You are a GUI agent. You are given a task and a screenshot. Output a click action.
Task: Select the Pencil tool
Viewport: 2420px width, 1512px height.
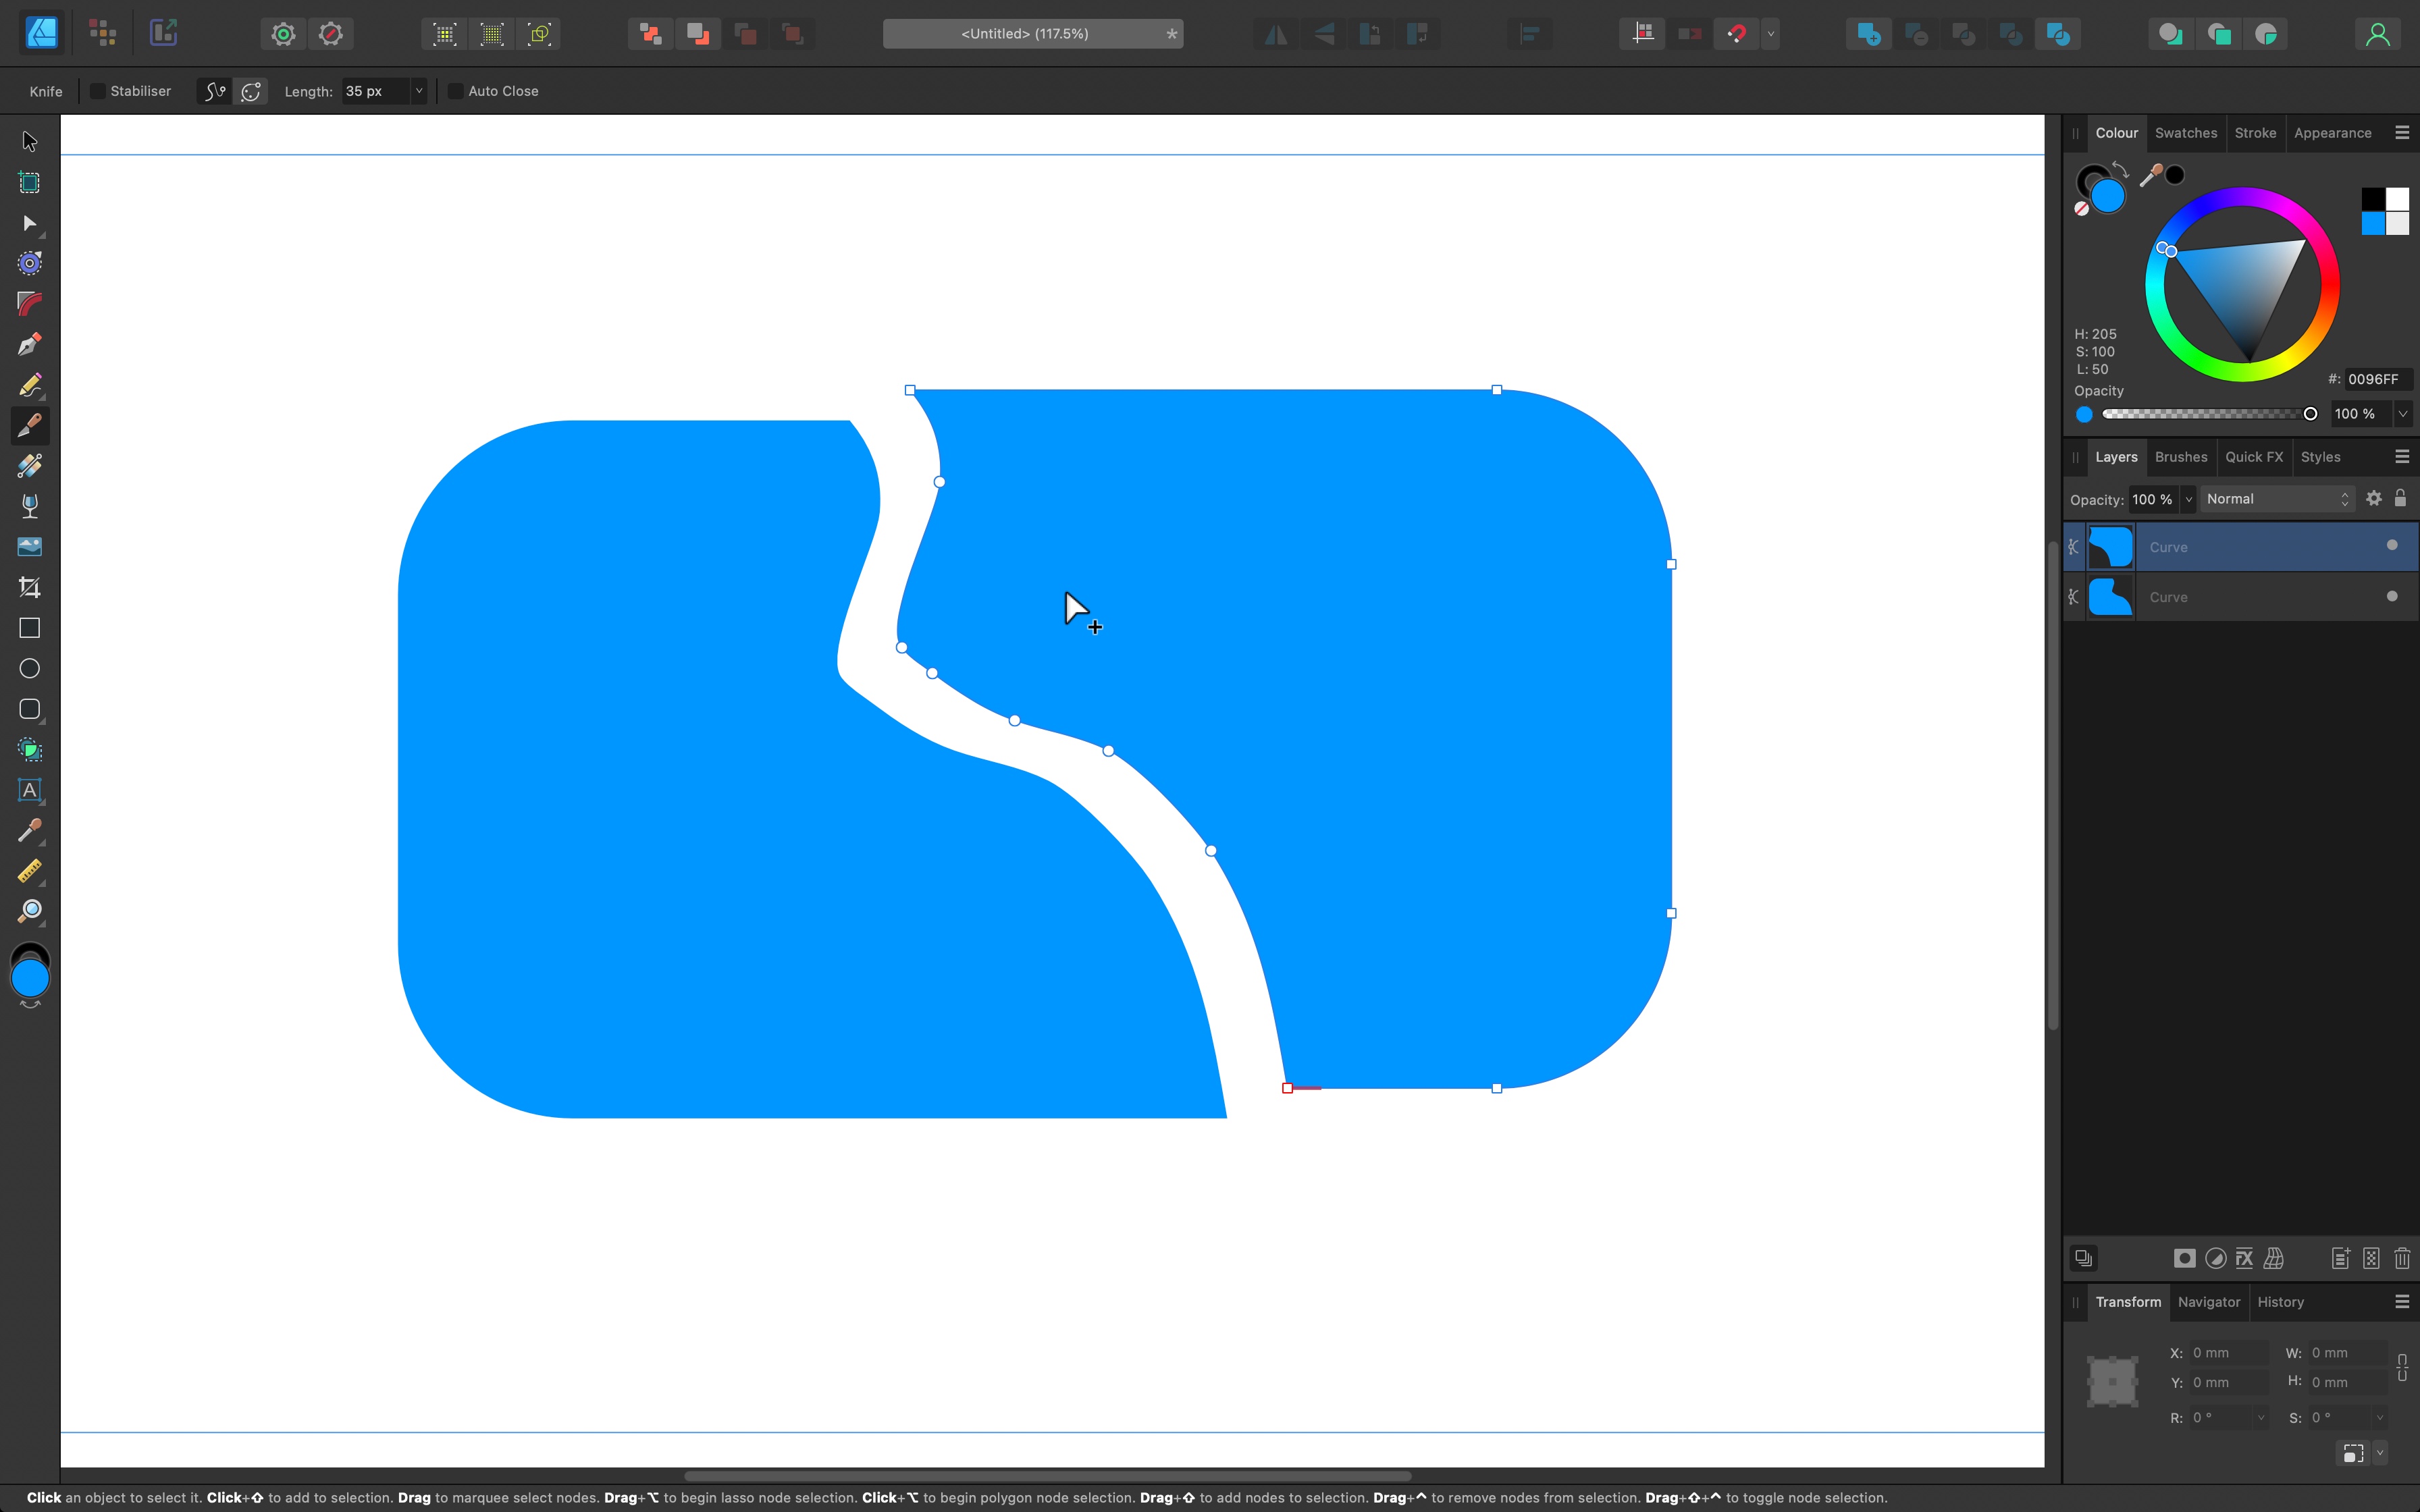tap(29, 385)
